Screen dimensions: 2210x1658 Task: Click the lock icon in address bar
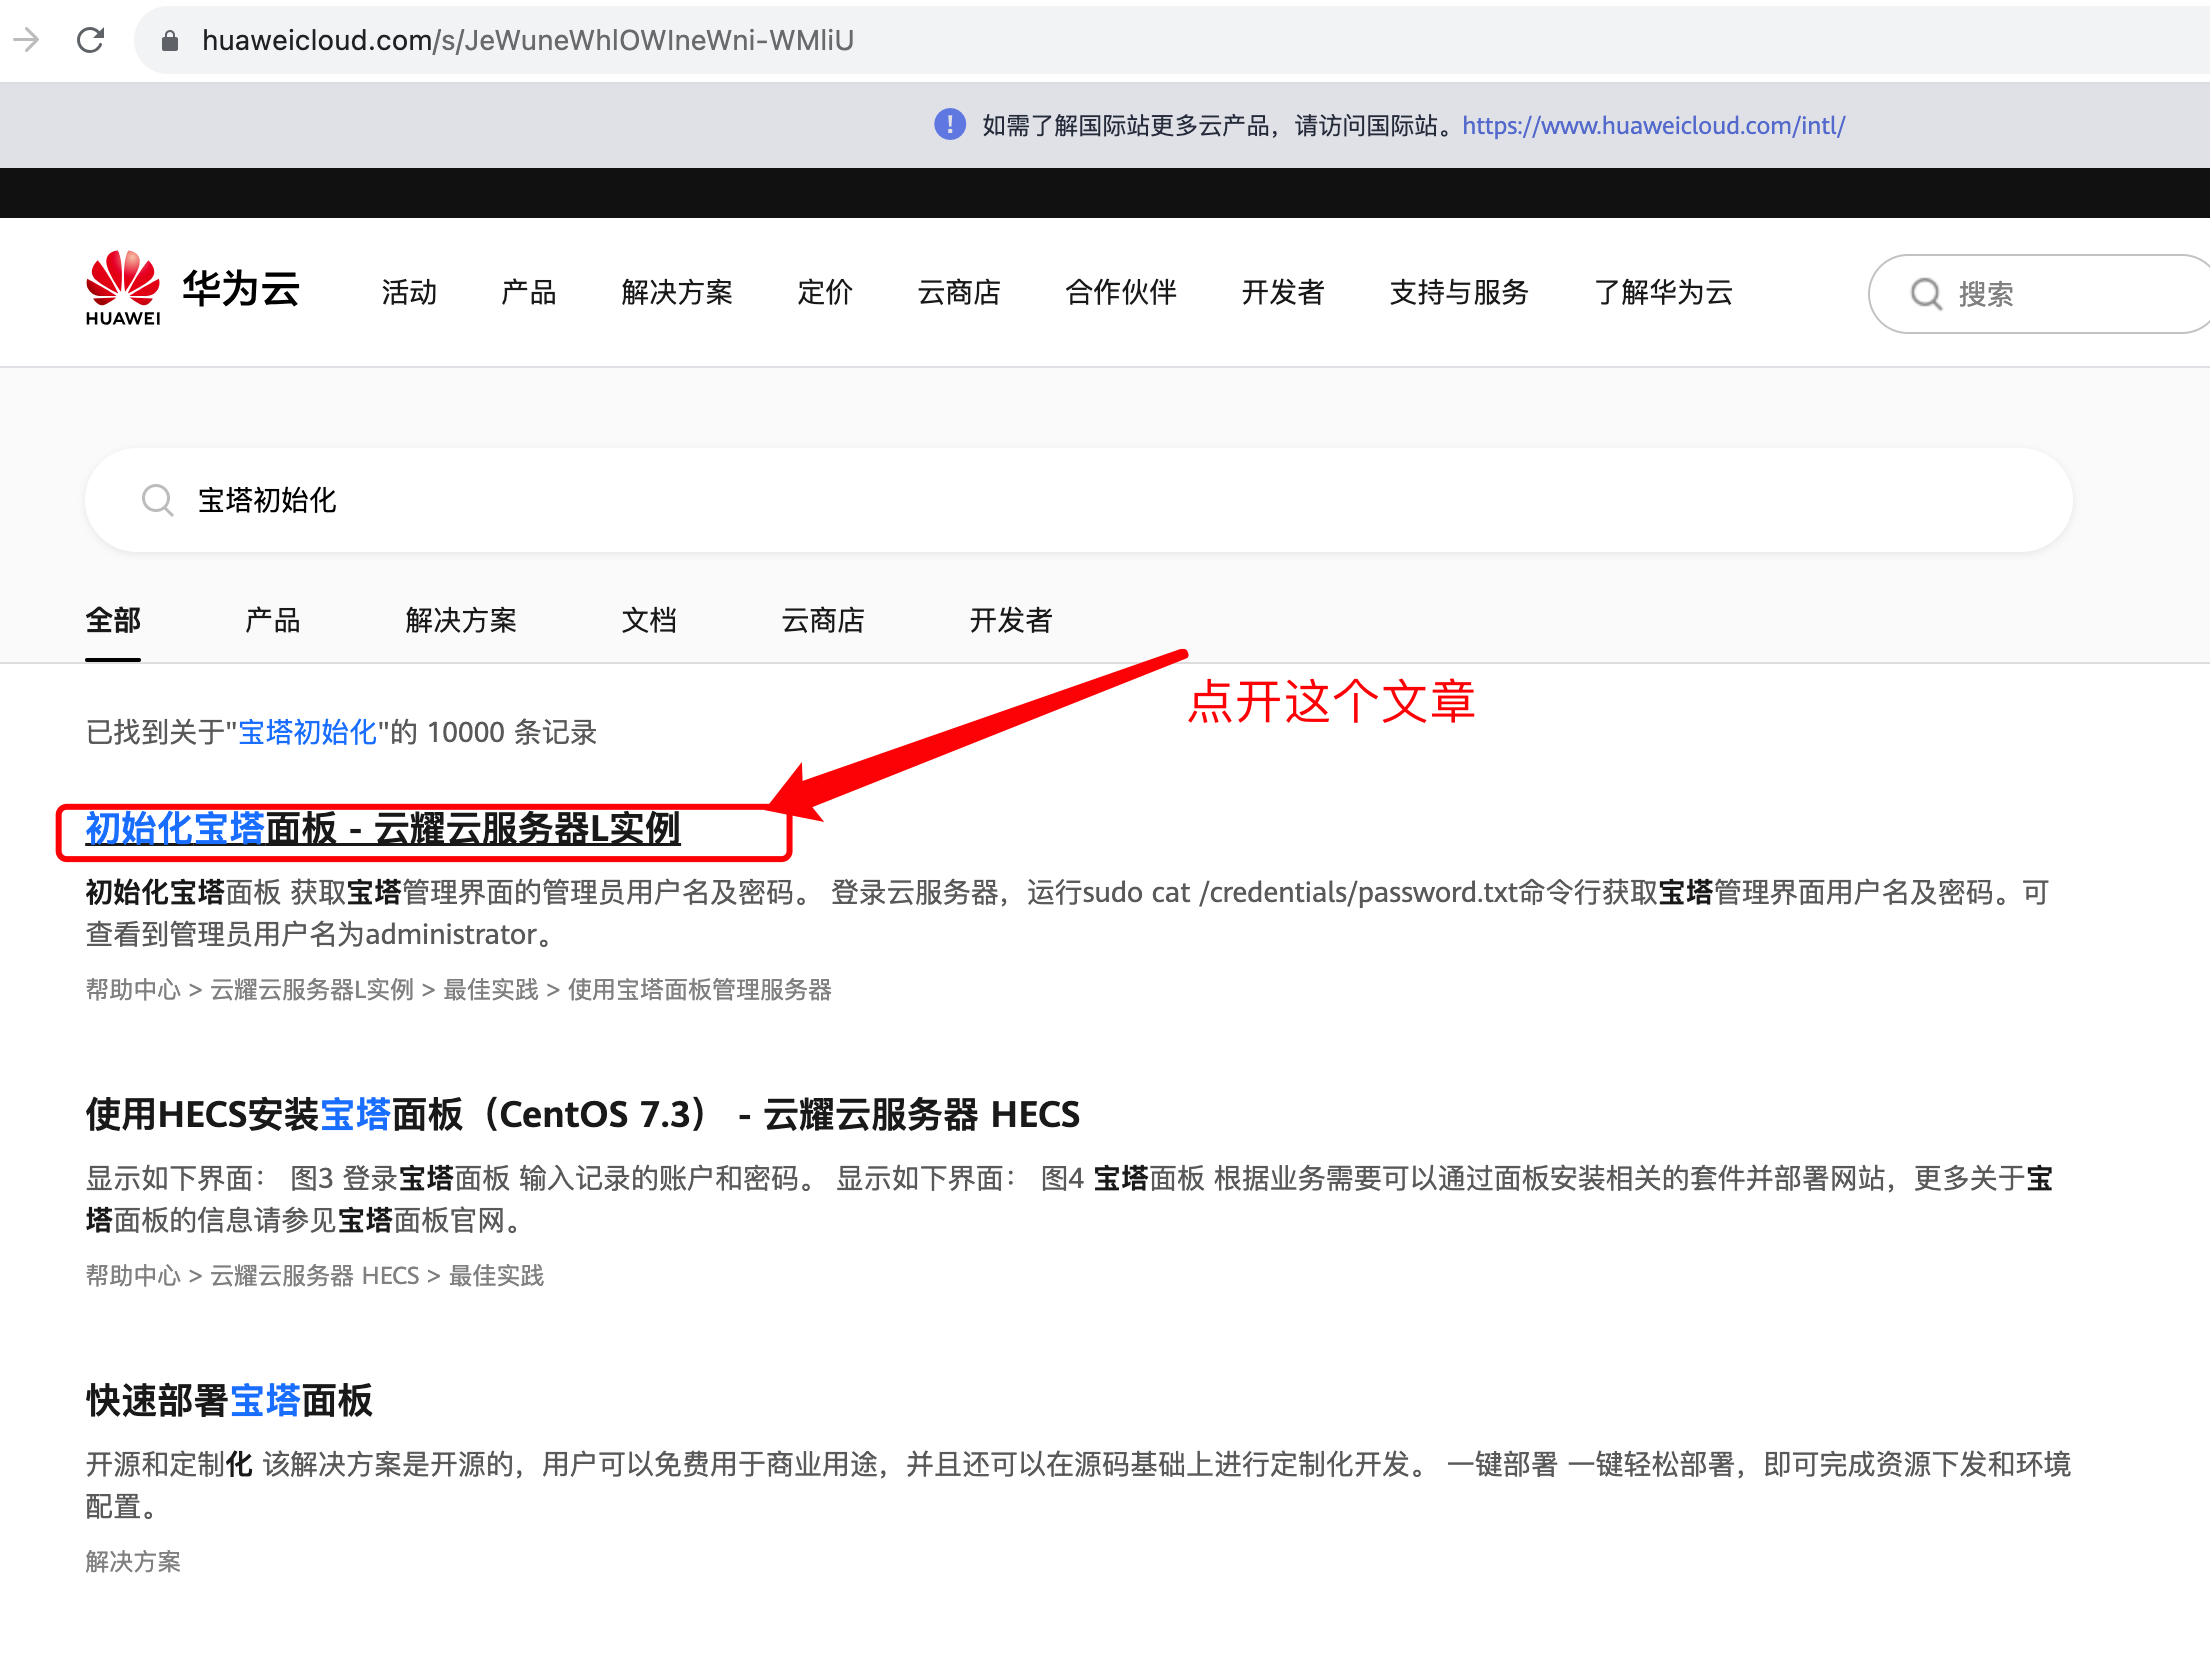[x=170, y=40]
